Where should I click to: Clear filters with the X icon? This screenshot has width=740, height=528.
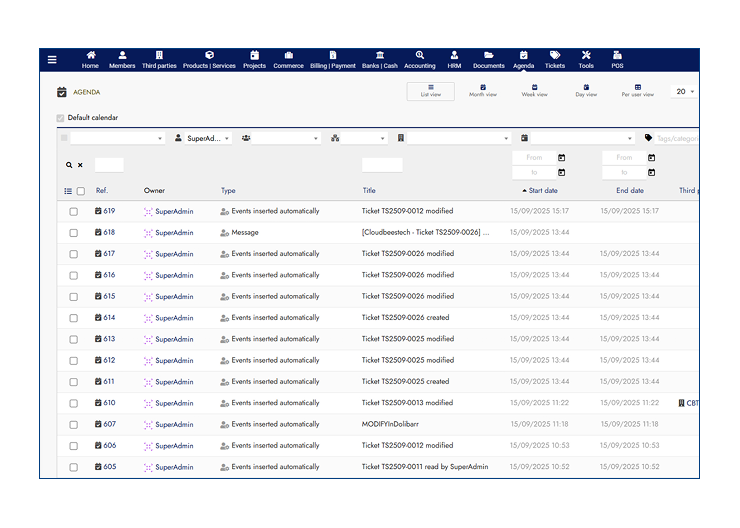pos(80,165)
